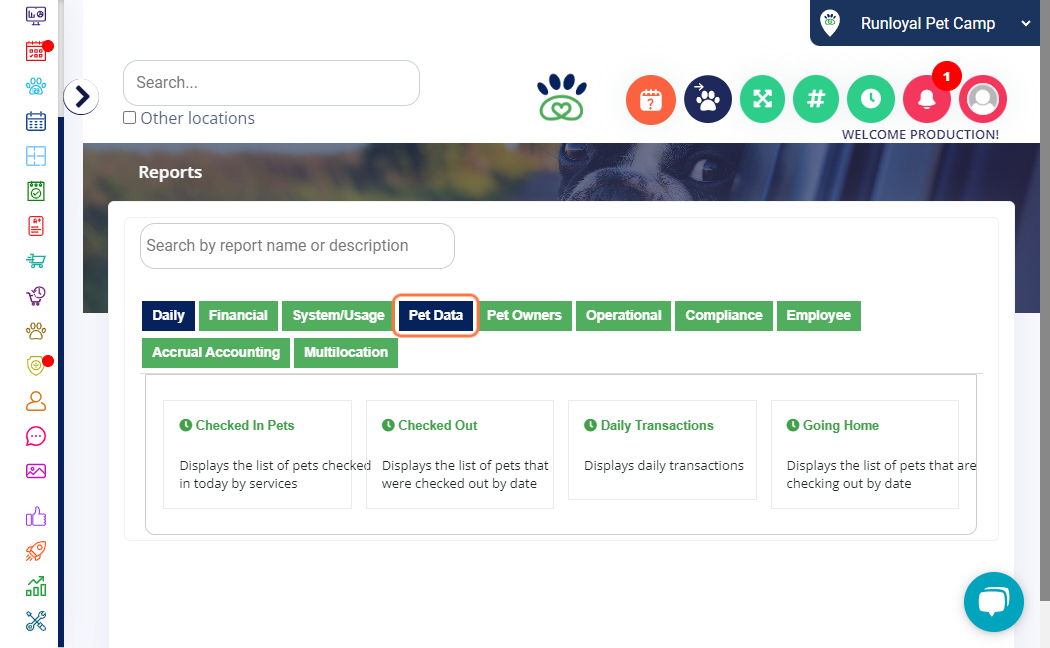
Task: Open the teal live chat widget
Action: 994,602
